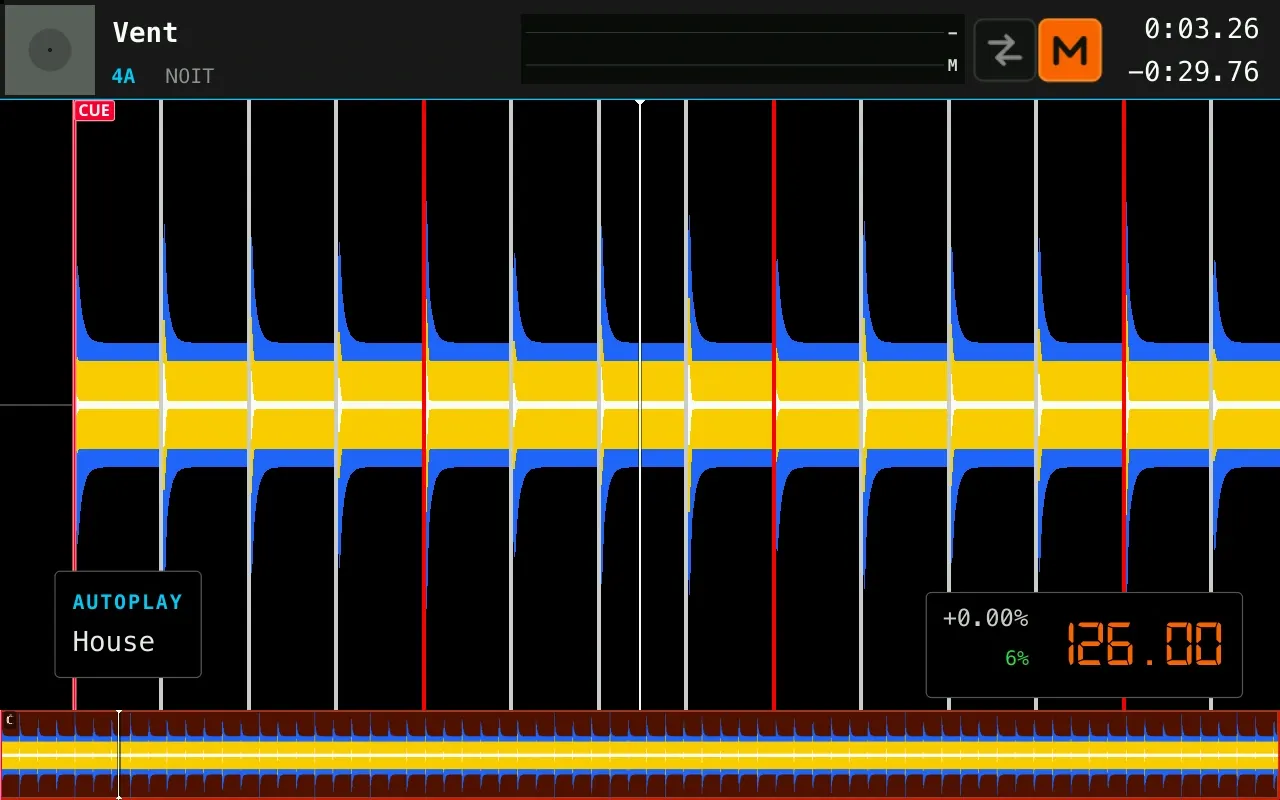
Task: Click the track overview waveform strip
Action: [x=640, y=755]
